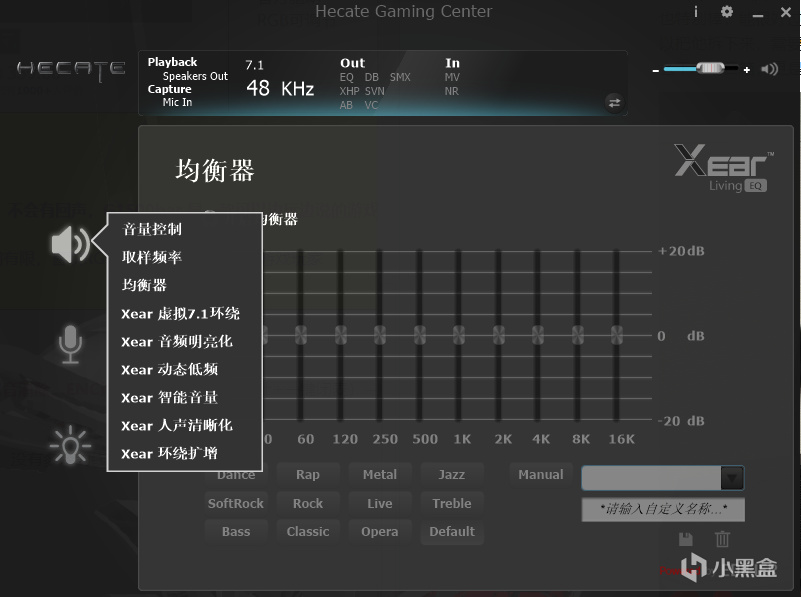
Task: Select 音量控制 from the popup menu
Action: [x=152, y=229]
